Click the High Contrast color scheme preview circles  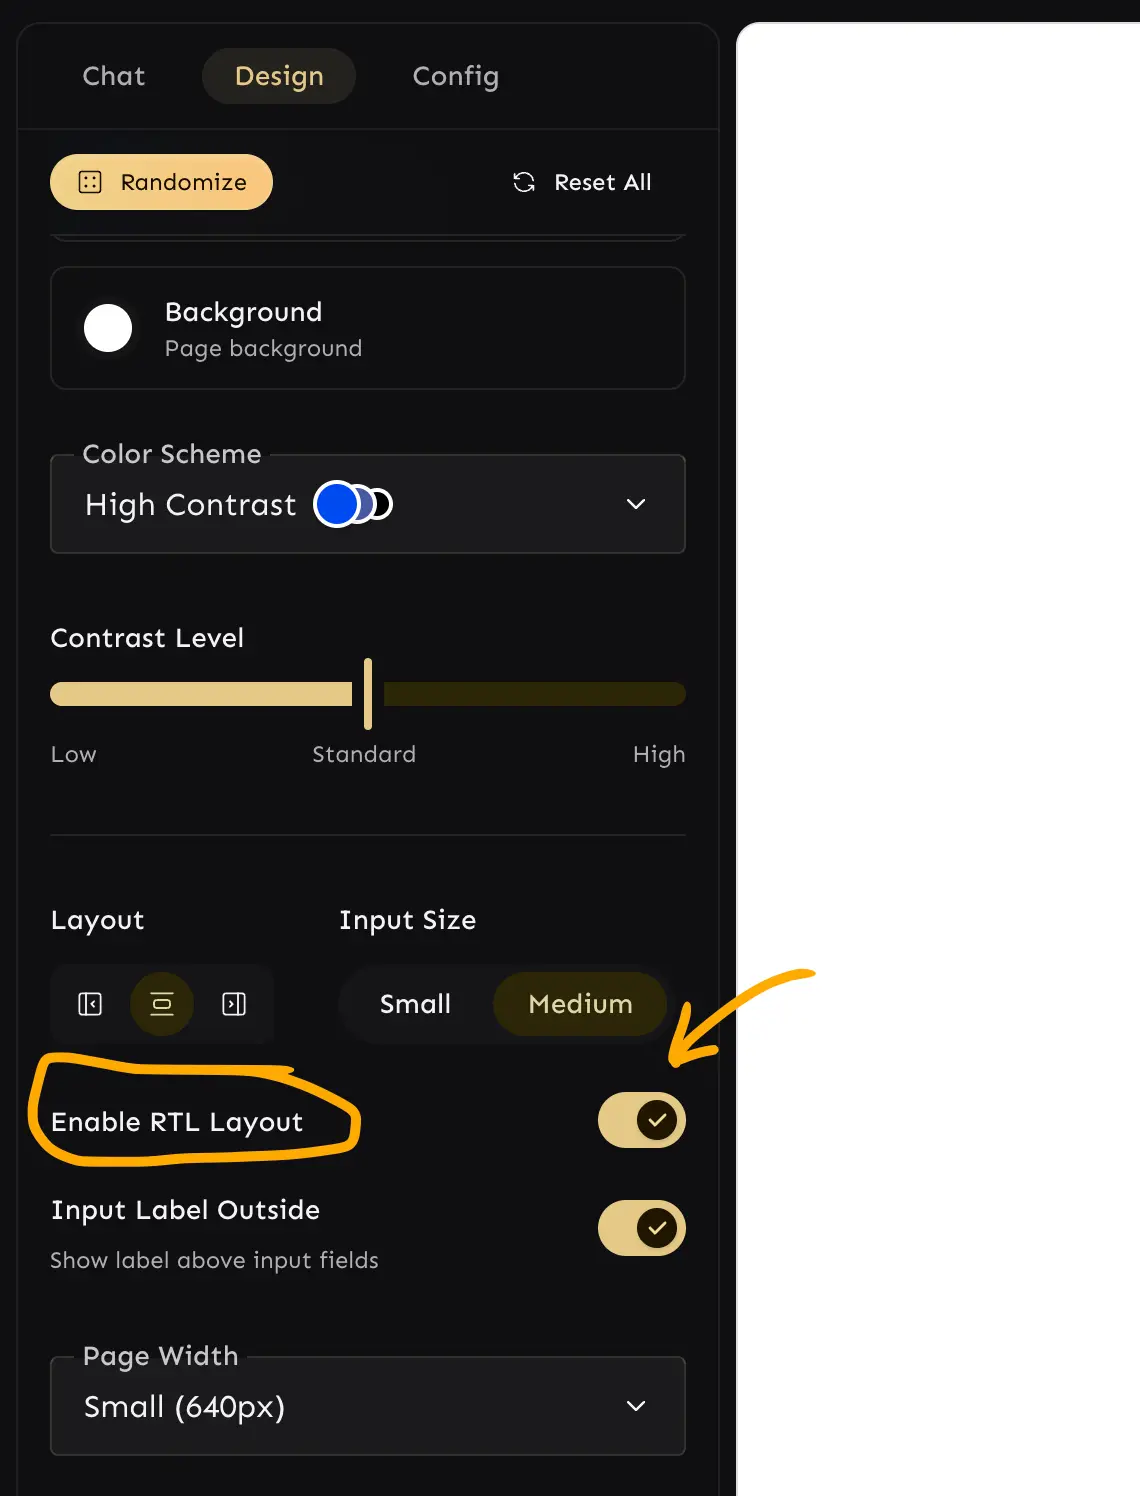[x=353, y=504]
